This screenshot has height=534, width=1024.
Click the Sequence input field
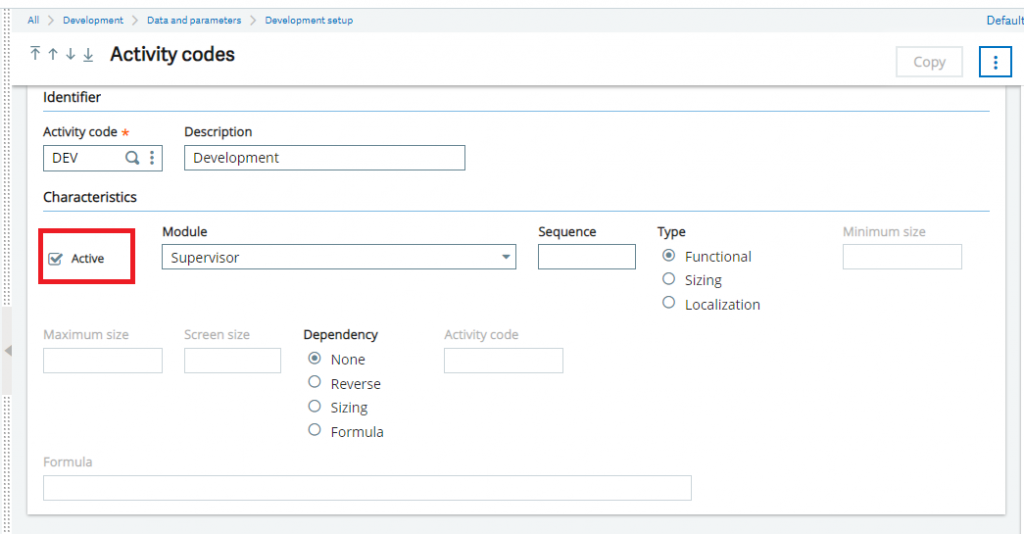point(586,257)
